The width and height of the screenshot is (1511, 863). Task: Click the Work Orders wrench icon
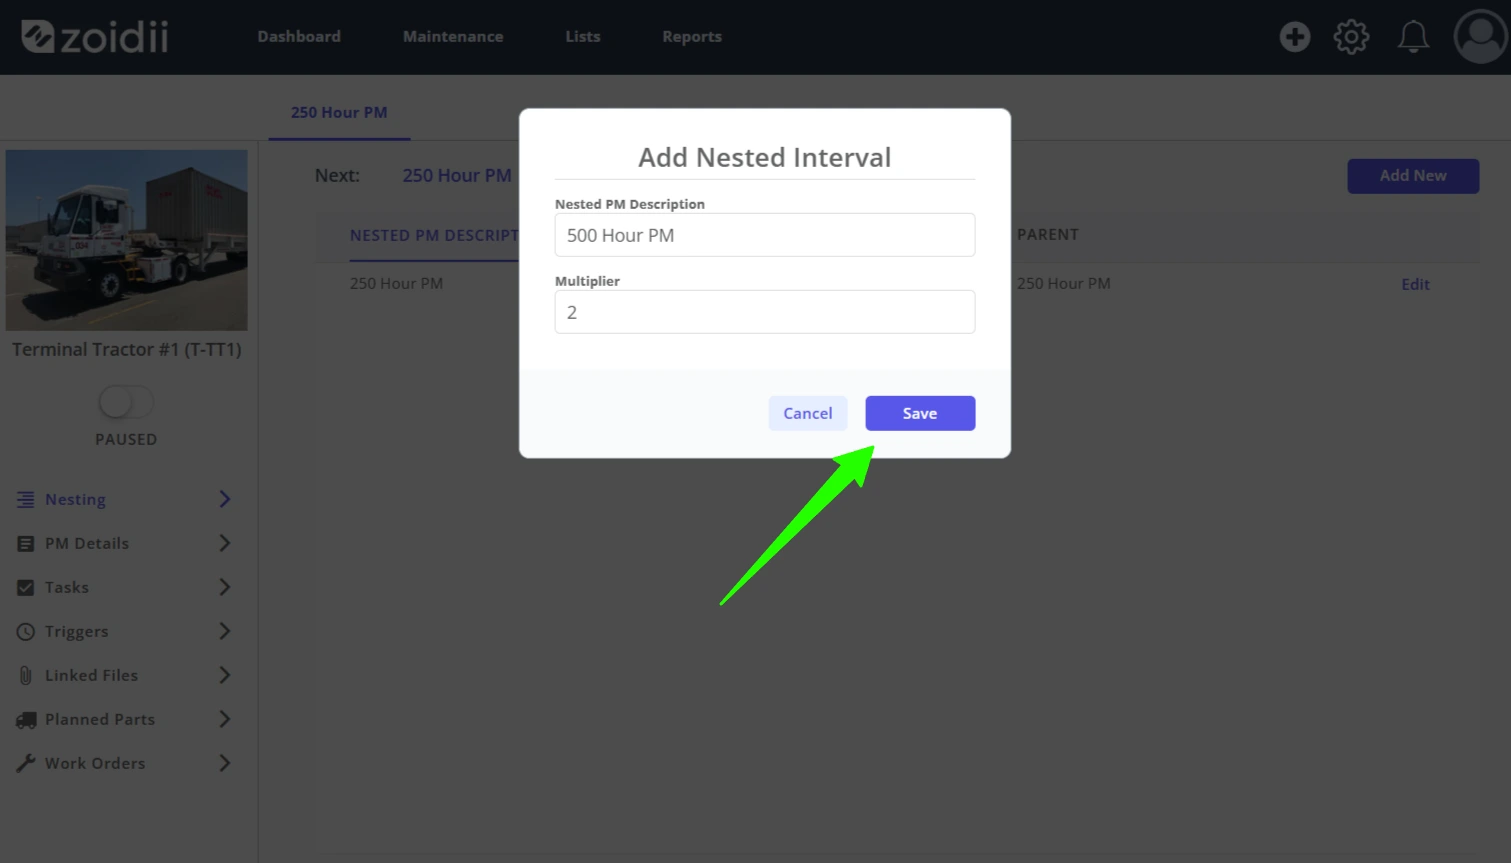(x=25, y=763)
